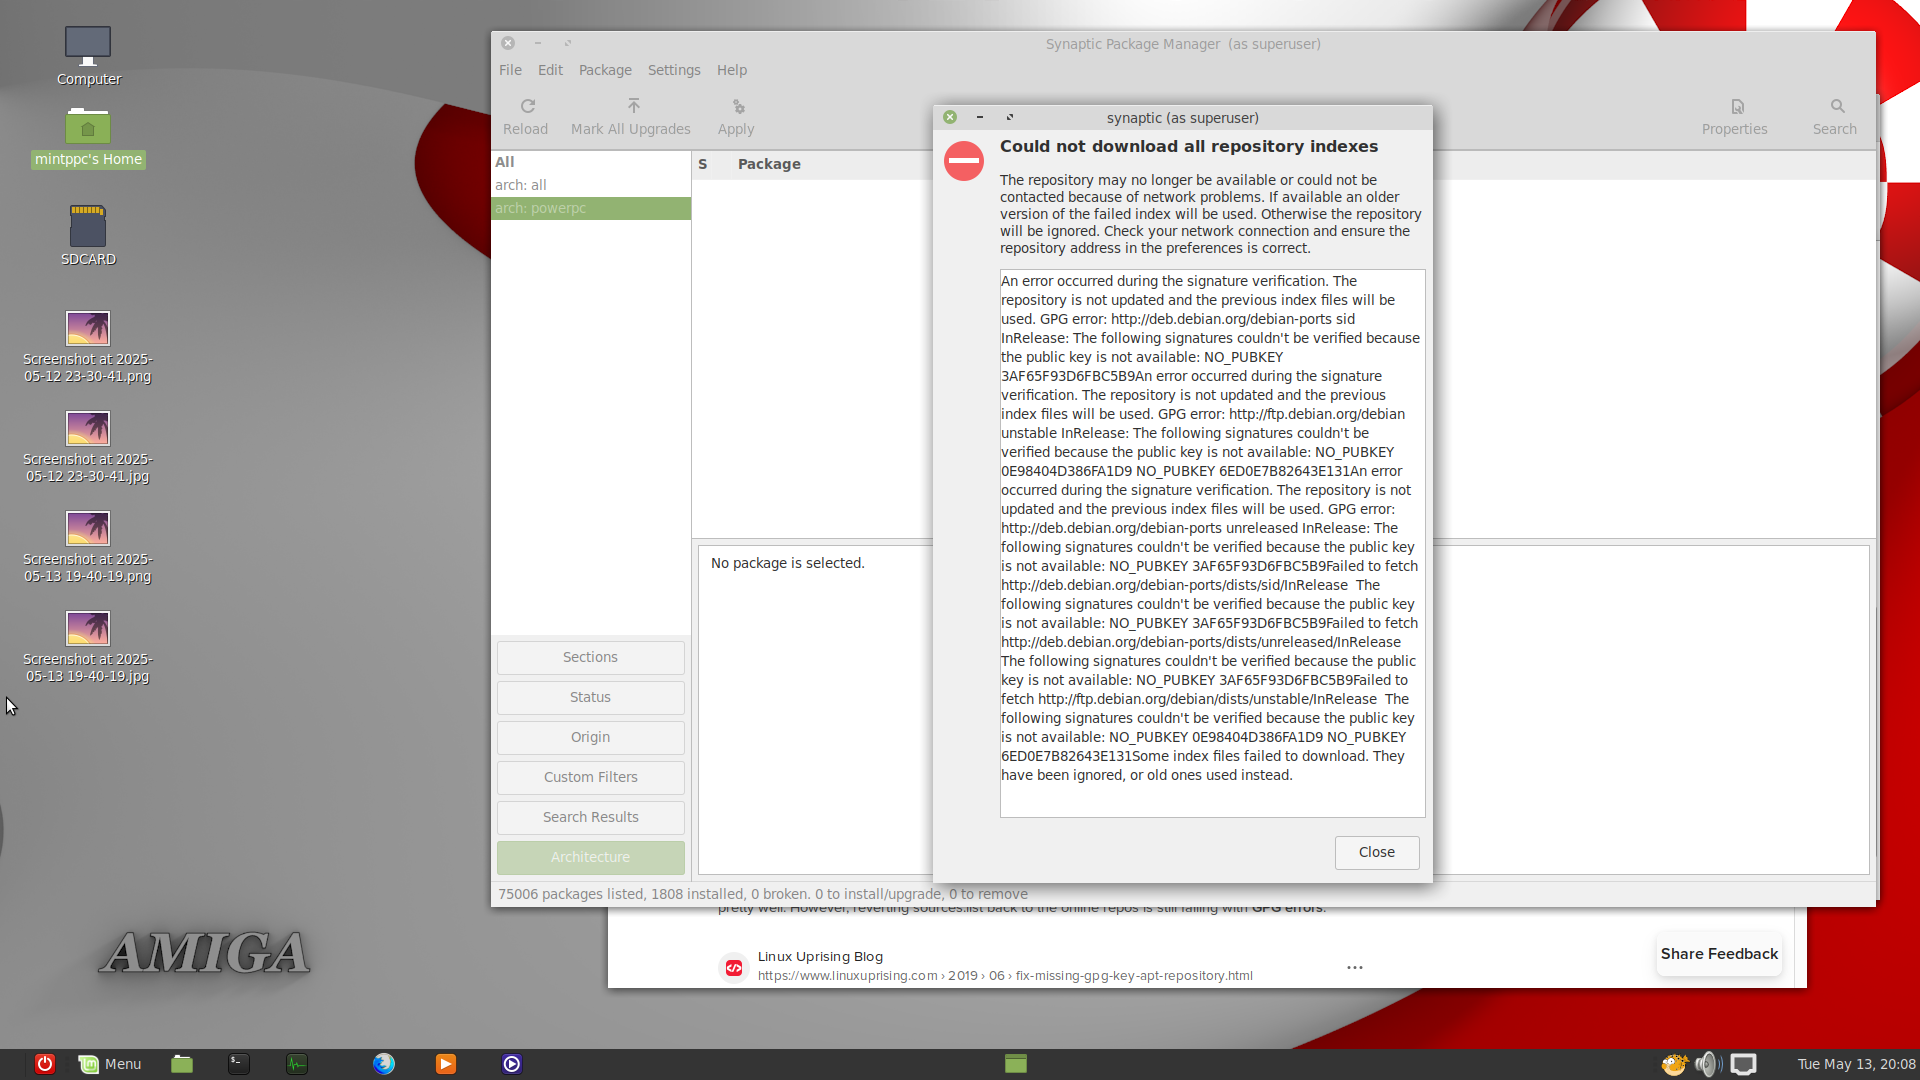
Task: Click the volume icon in system tray
Action: click(1707, 1064)
